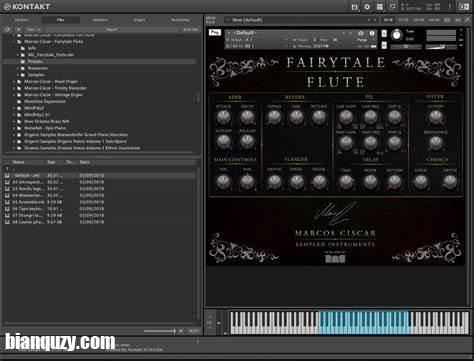Click the folder icon of Maschine Expansions

[19, 101]
